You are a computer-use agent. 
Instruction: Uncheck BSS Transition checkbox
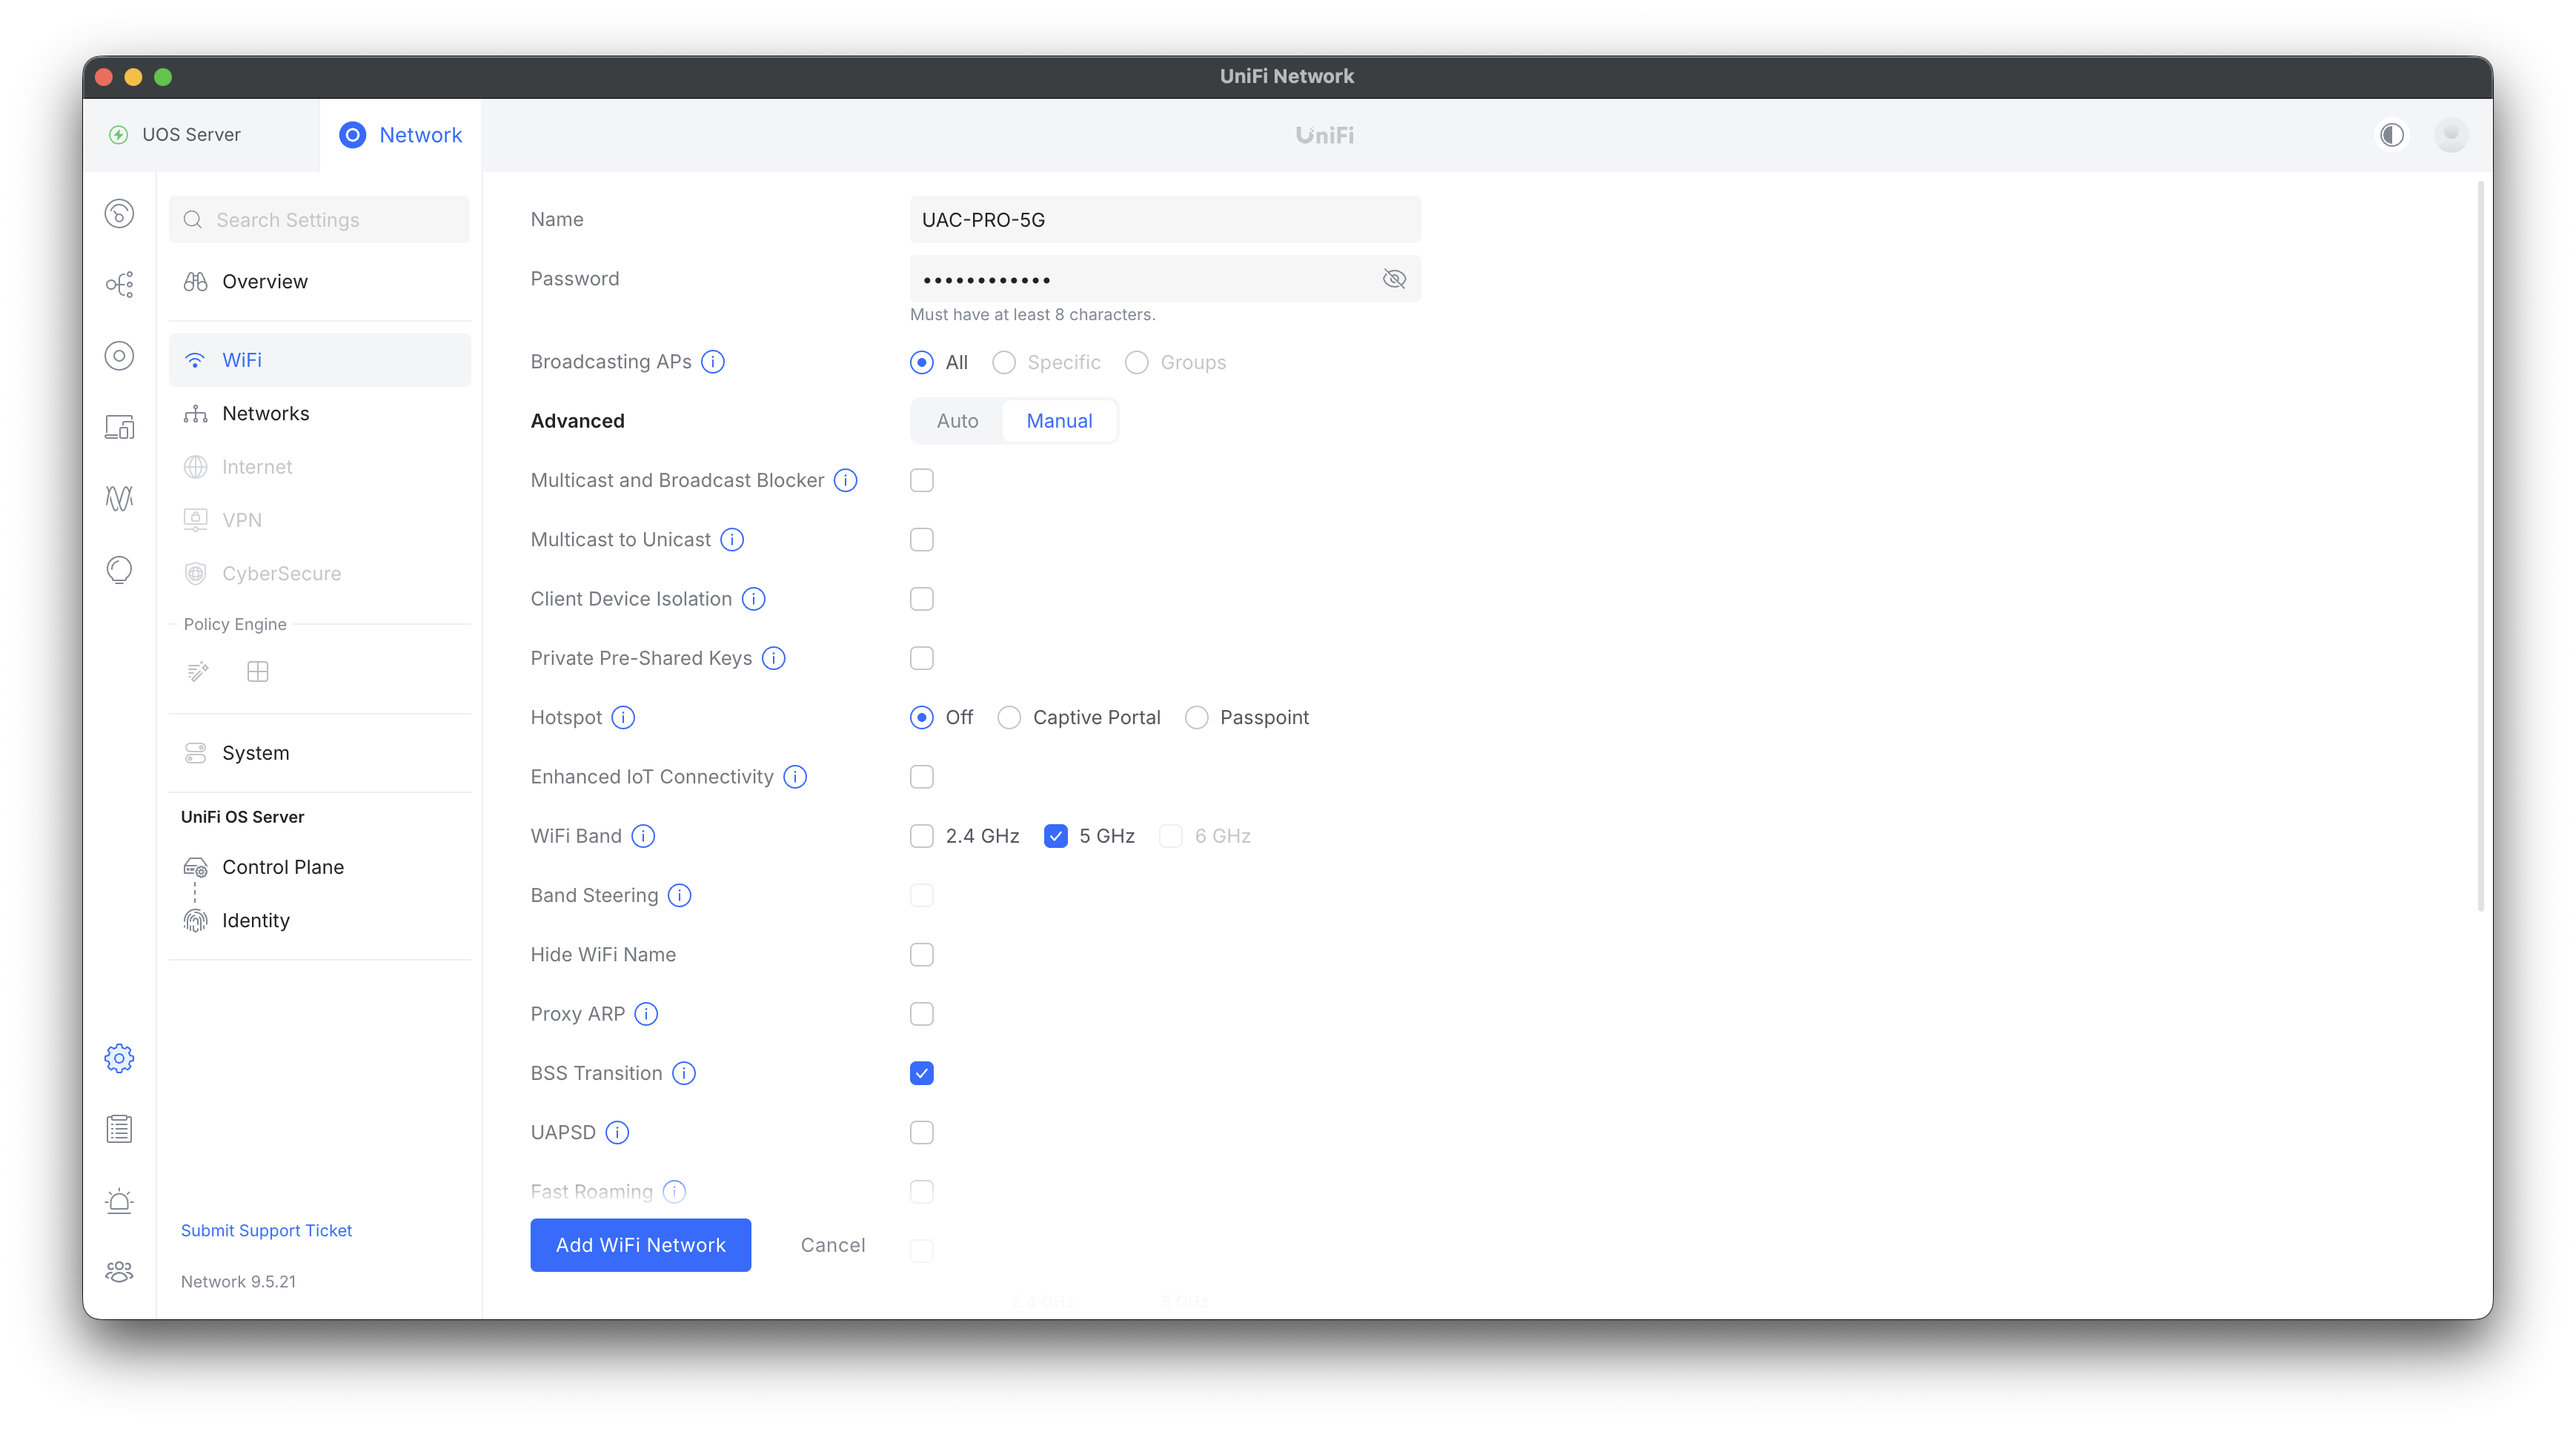click(921, 1073)
